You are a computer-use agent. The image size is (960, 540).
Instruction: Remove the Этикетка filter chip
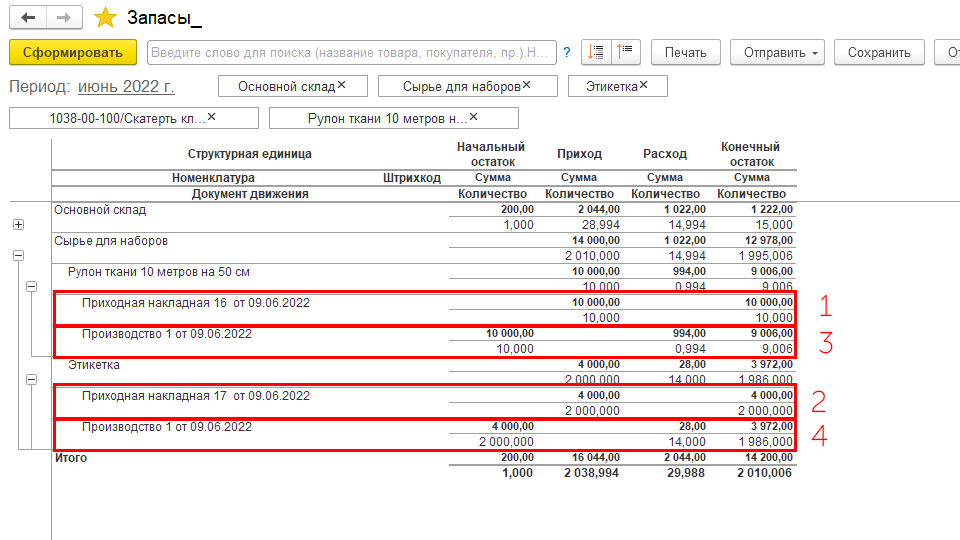[x=643, y=86]
